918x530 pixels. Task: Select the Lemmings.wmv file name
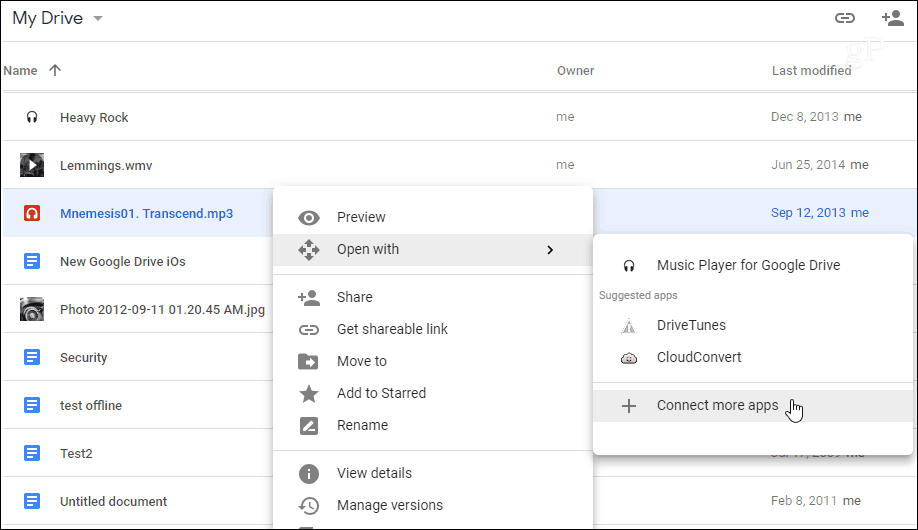click(x=106, y=166)
